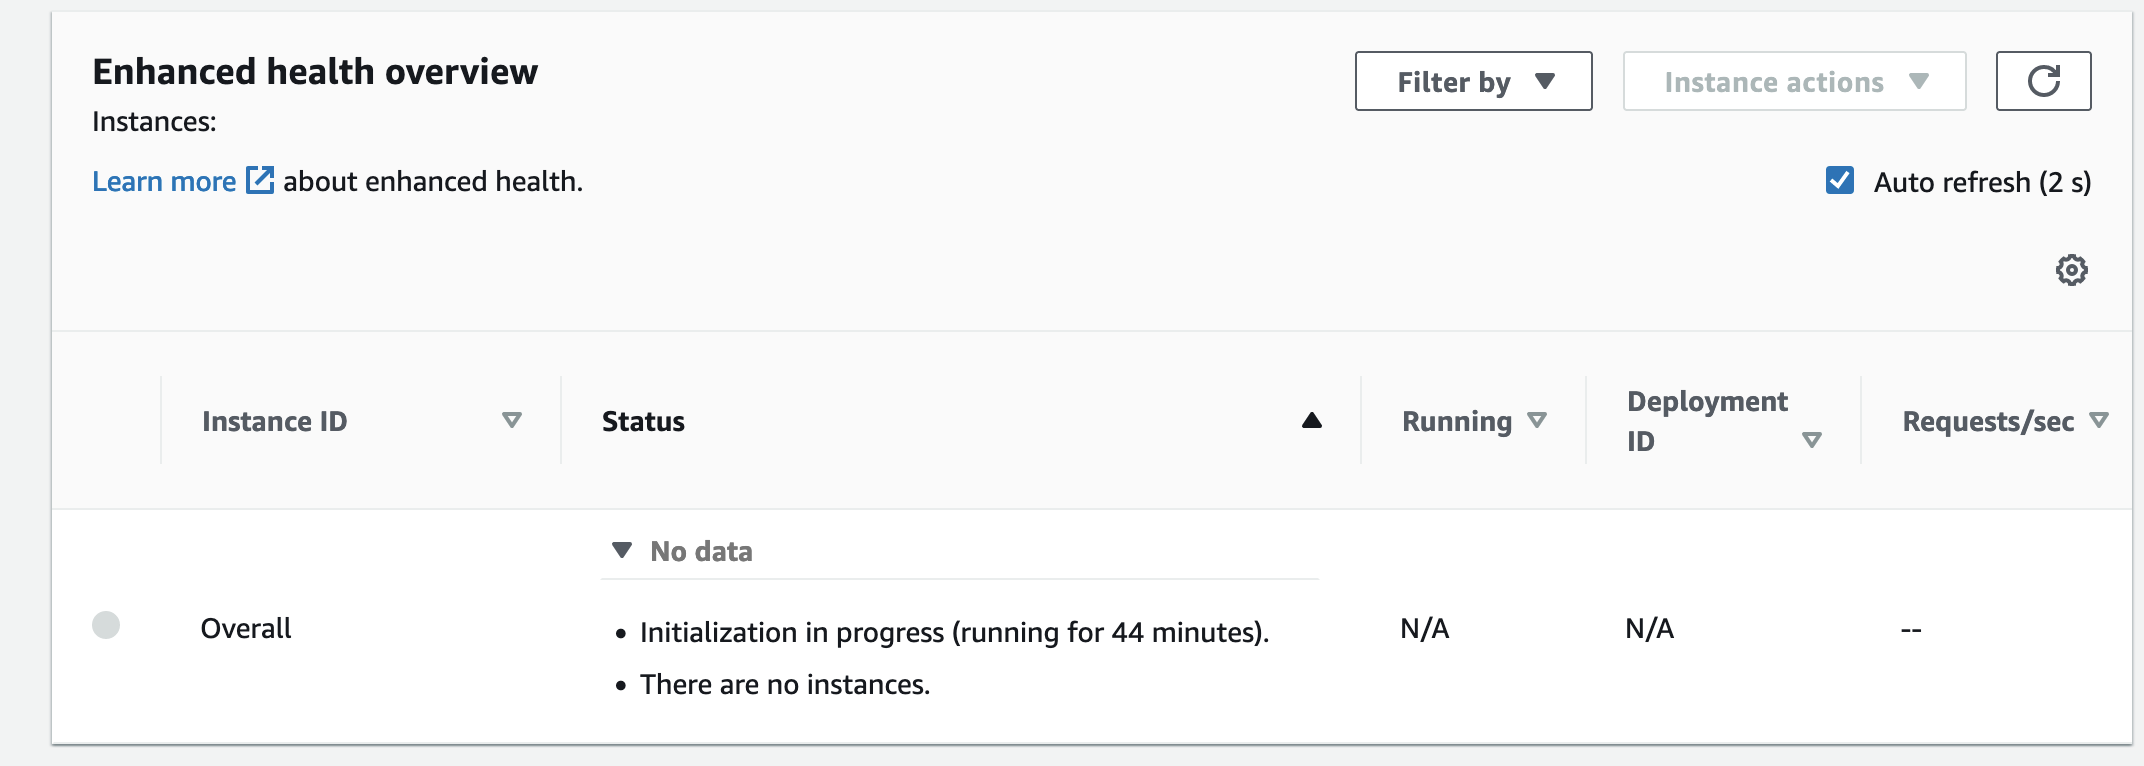Collapse the No data status group
2144x766 pixels.
click(622, 550)
